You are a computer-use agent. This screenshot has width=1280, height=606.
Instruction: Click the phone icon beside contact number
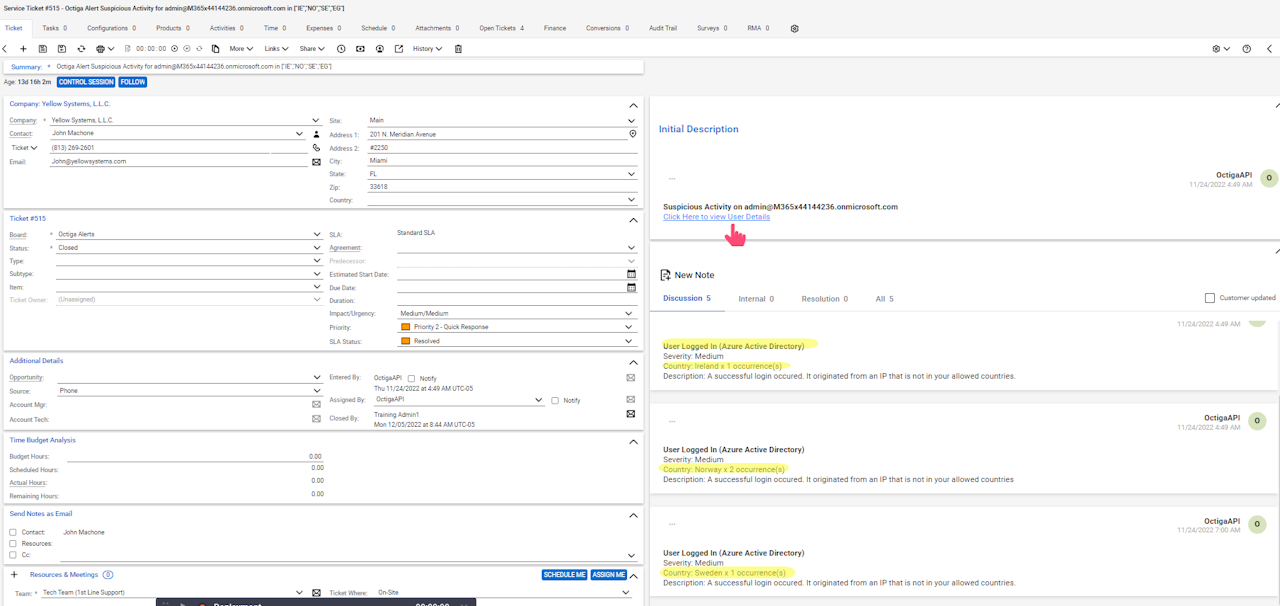click(x=316, y=148)
